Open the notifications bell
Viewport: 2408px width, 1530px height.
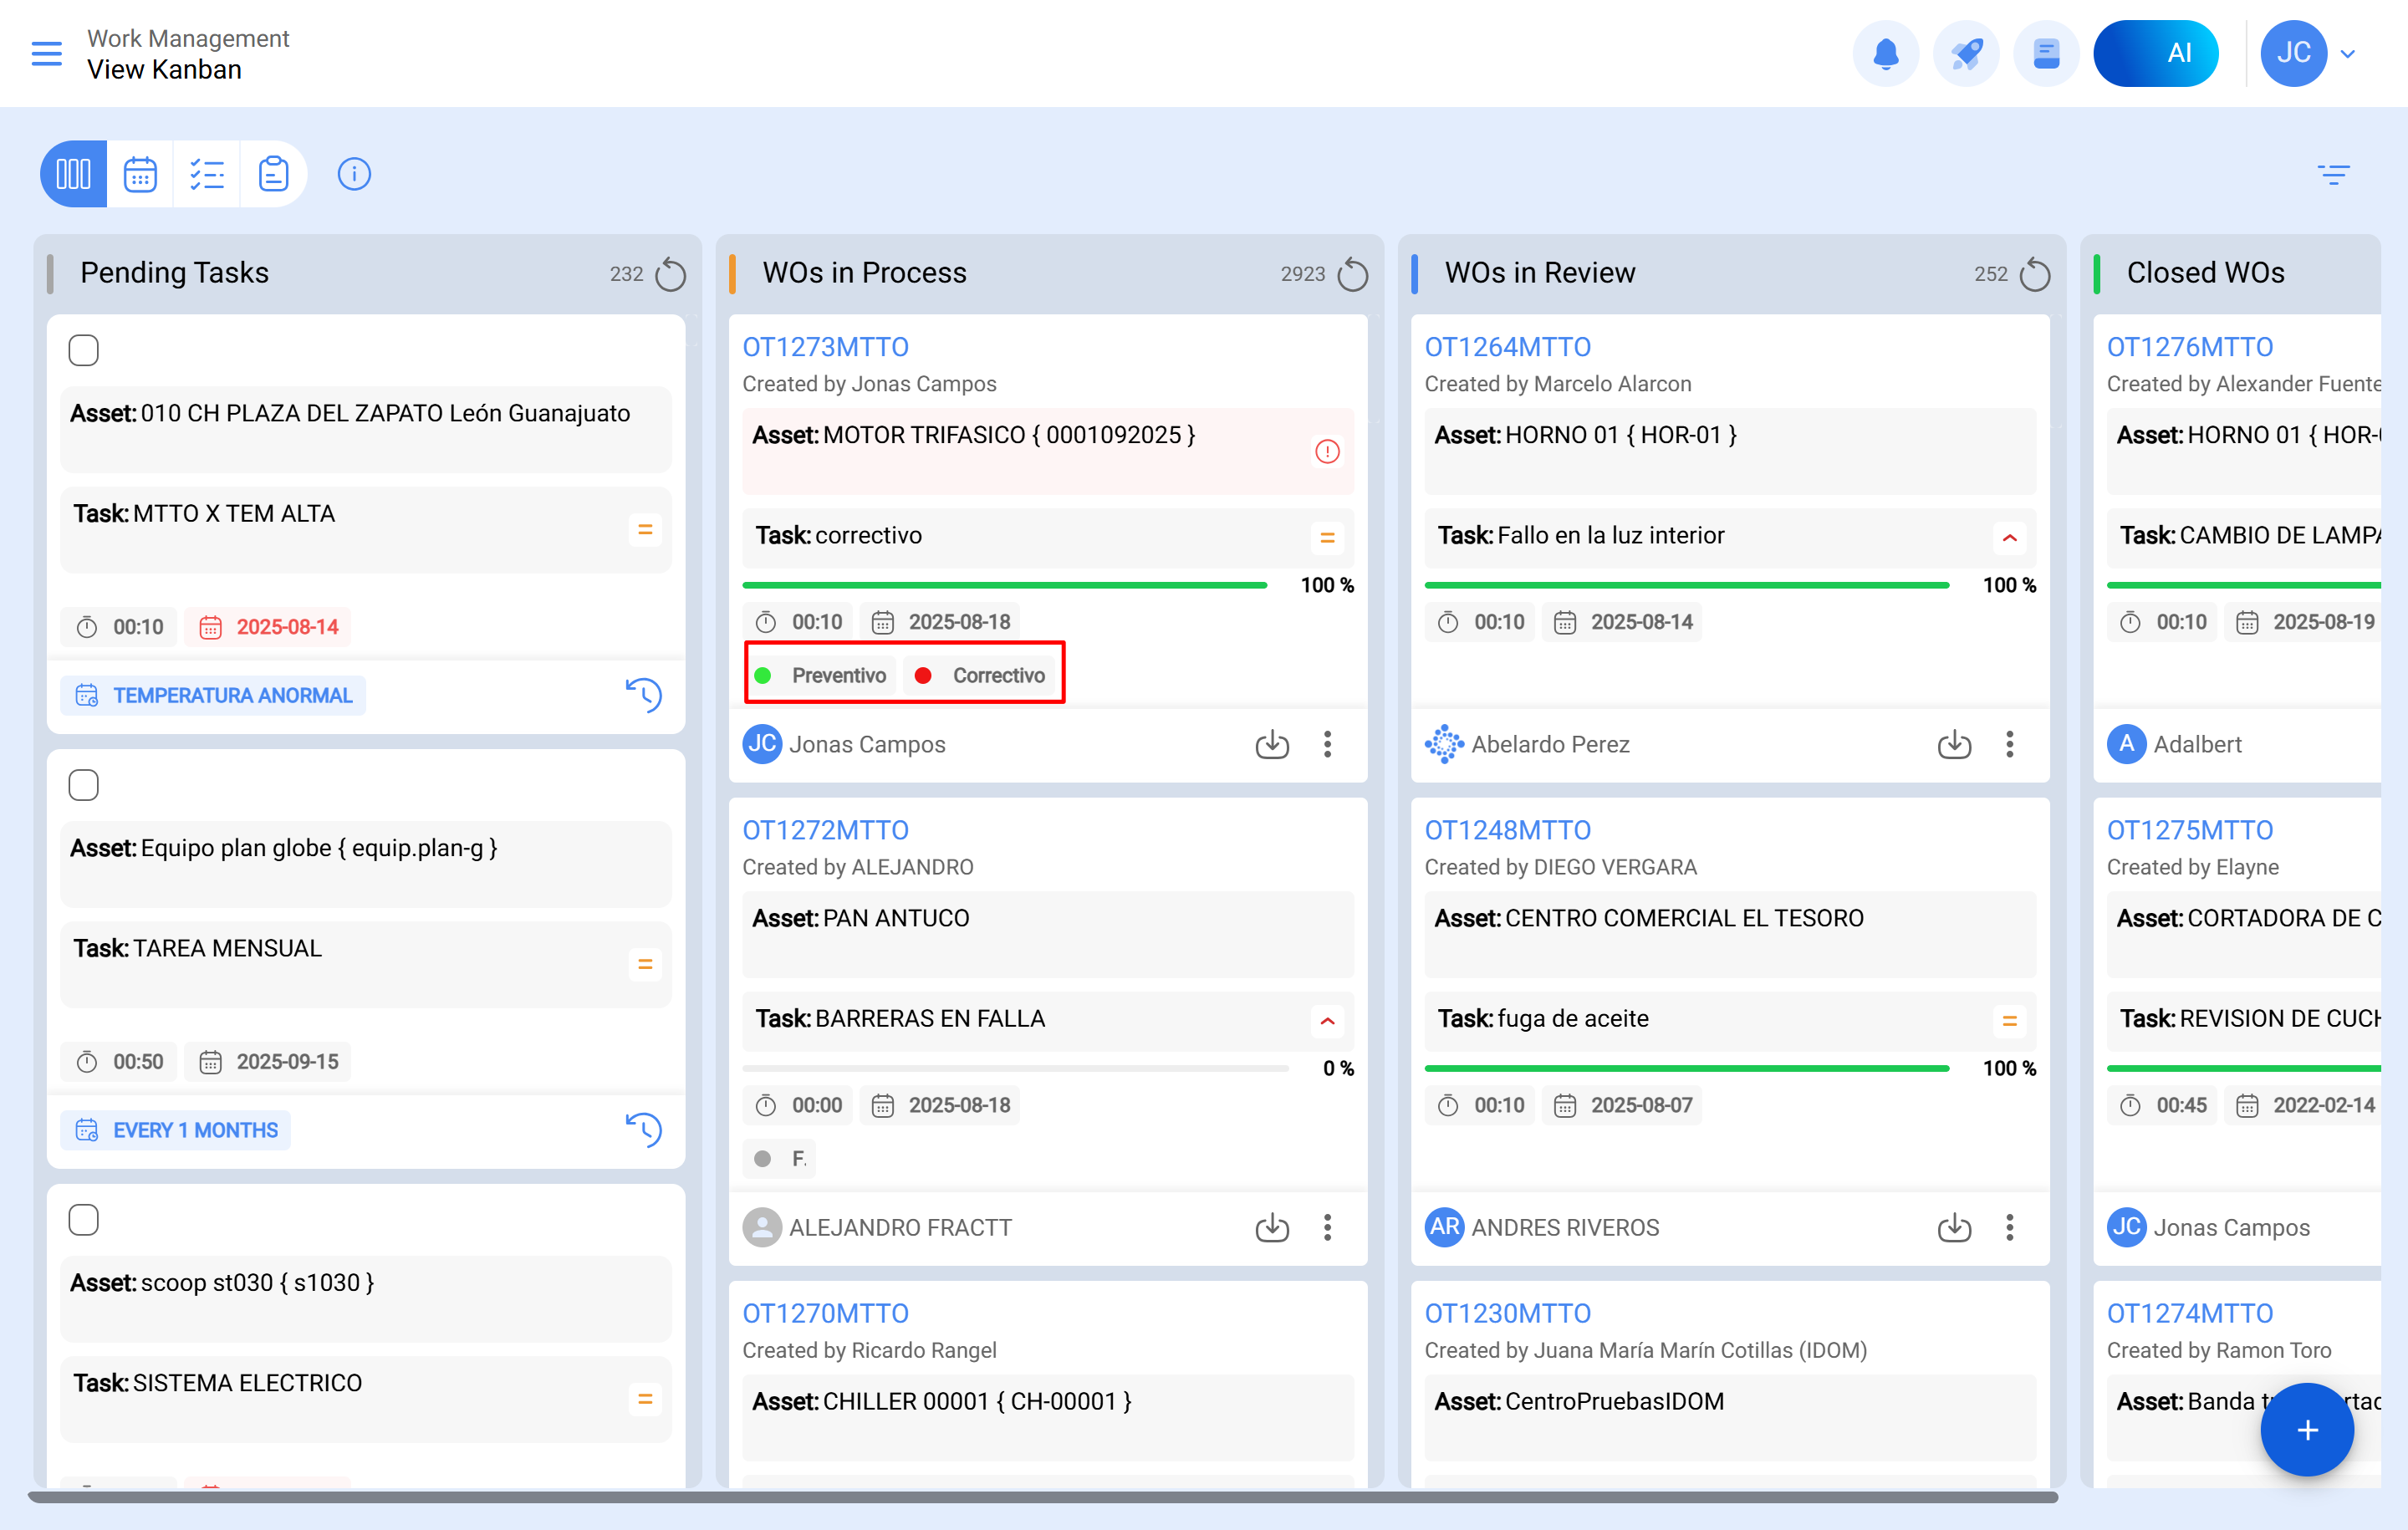click(1885, 54)
